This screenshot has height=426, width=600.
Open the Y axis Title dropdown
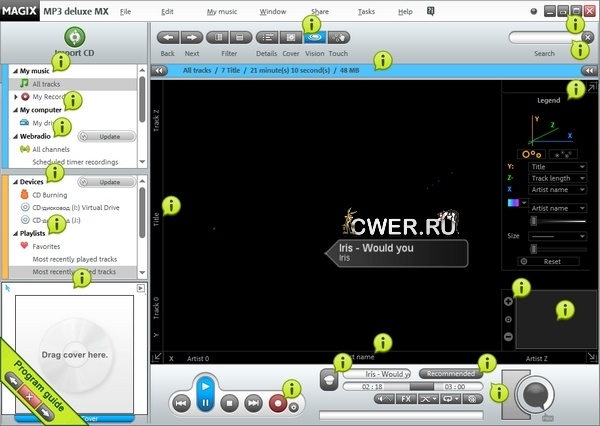(x=557, y=167)
